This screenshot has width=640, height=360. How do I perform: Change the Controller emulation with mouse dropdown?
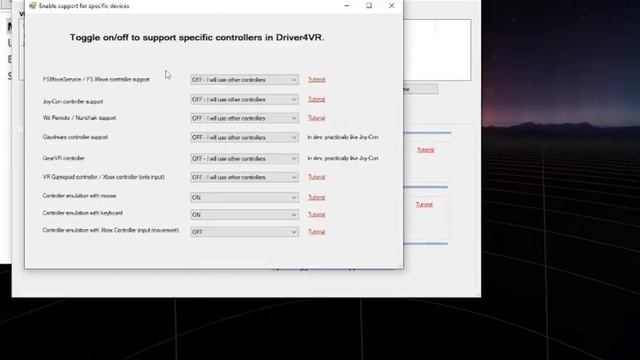(x=244, y=197)
